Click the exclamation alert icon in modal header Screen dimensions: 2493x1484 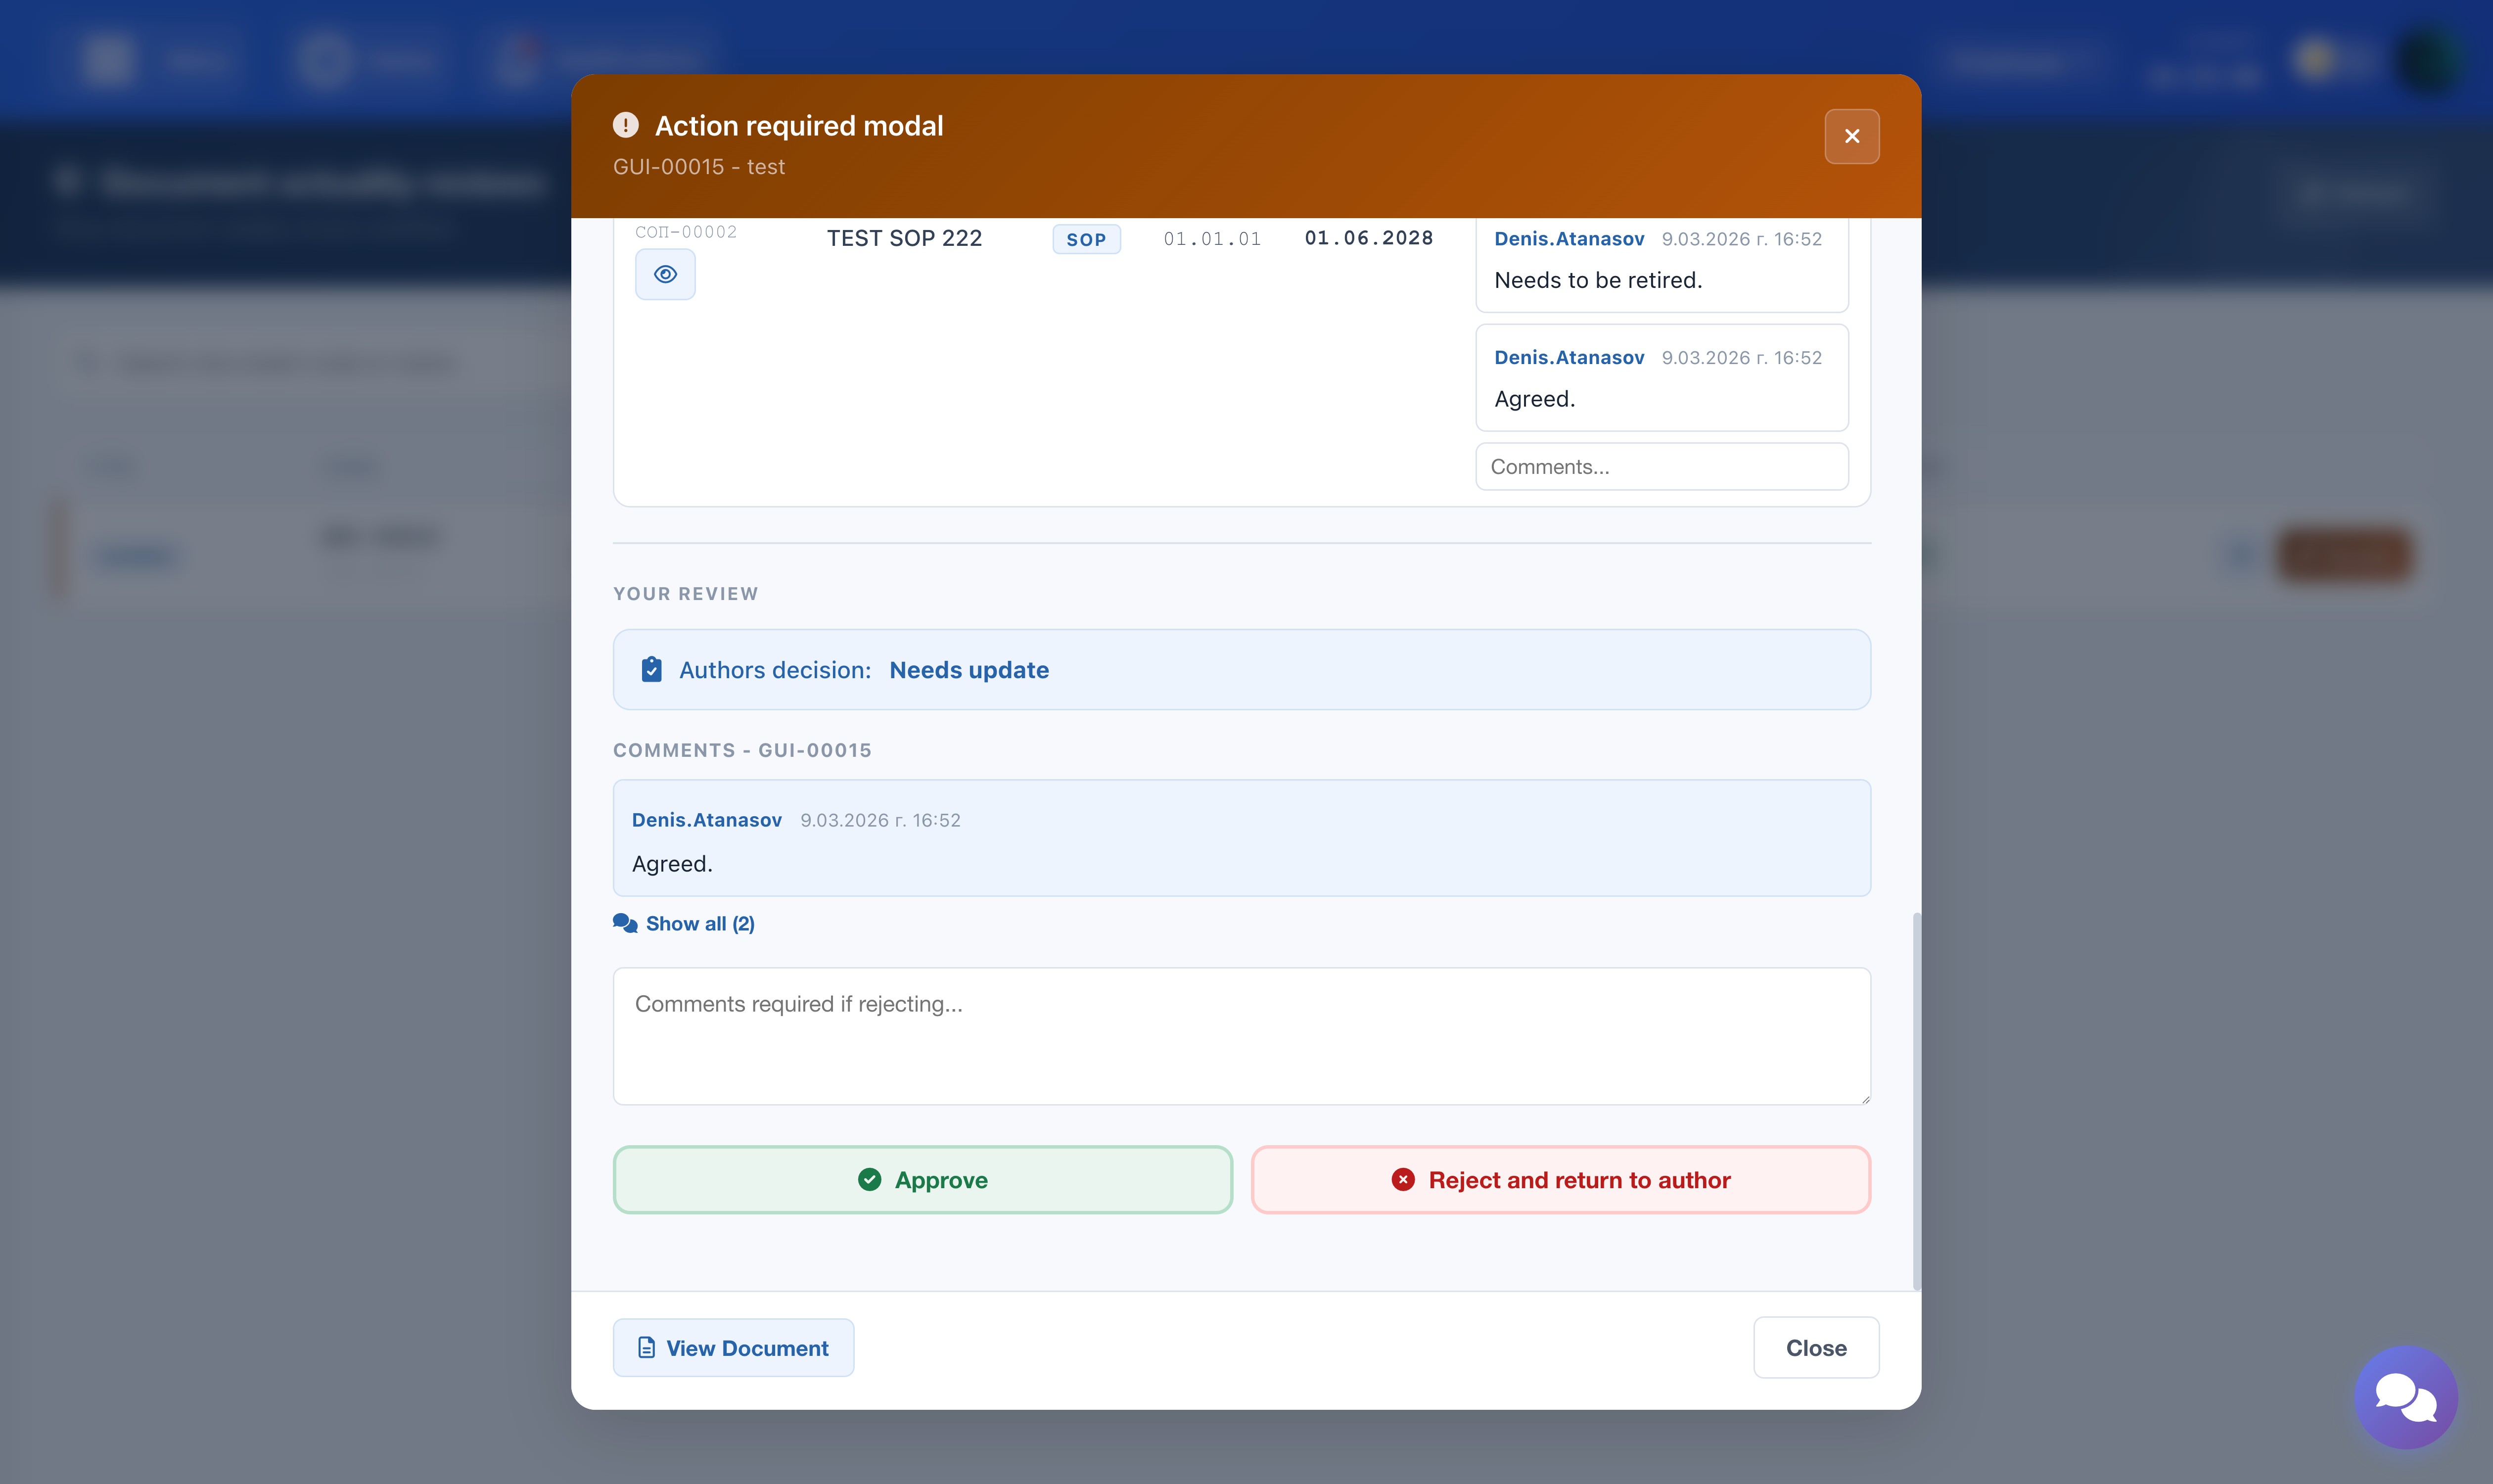(626, 125)
